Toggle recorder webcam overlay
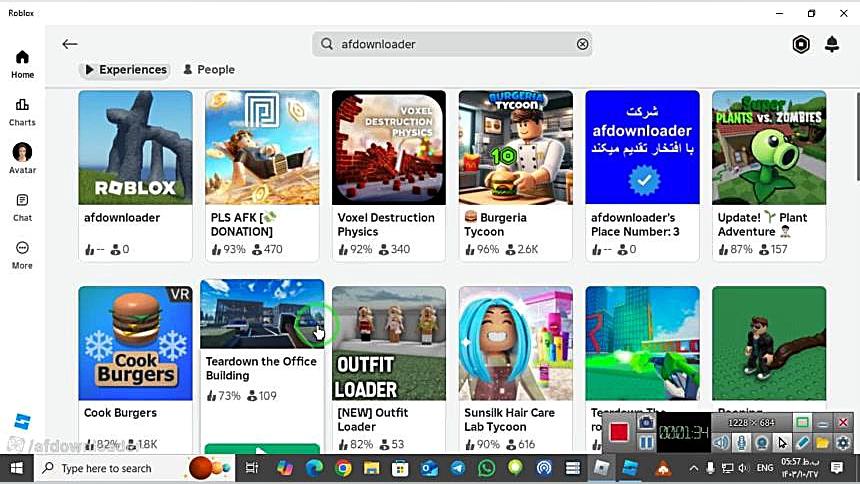 point(761,442)
